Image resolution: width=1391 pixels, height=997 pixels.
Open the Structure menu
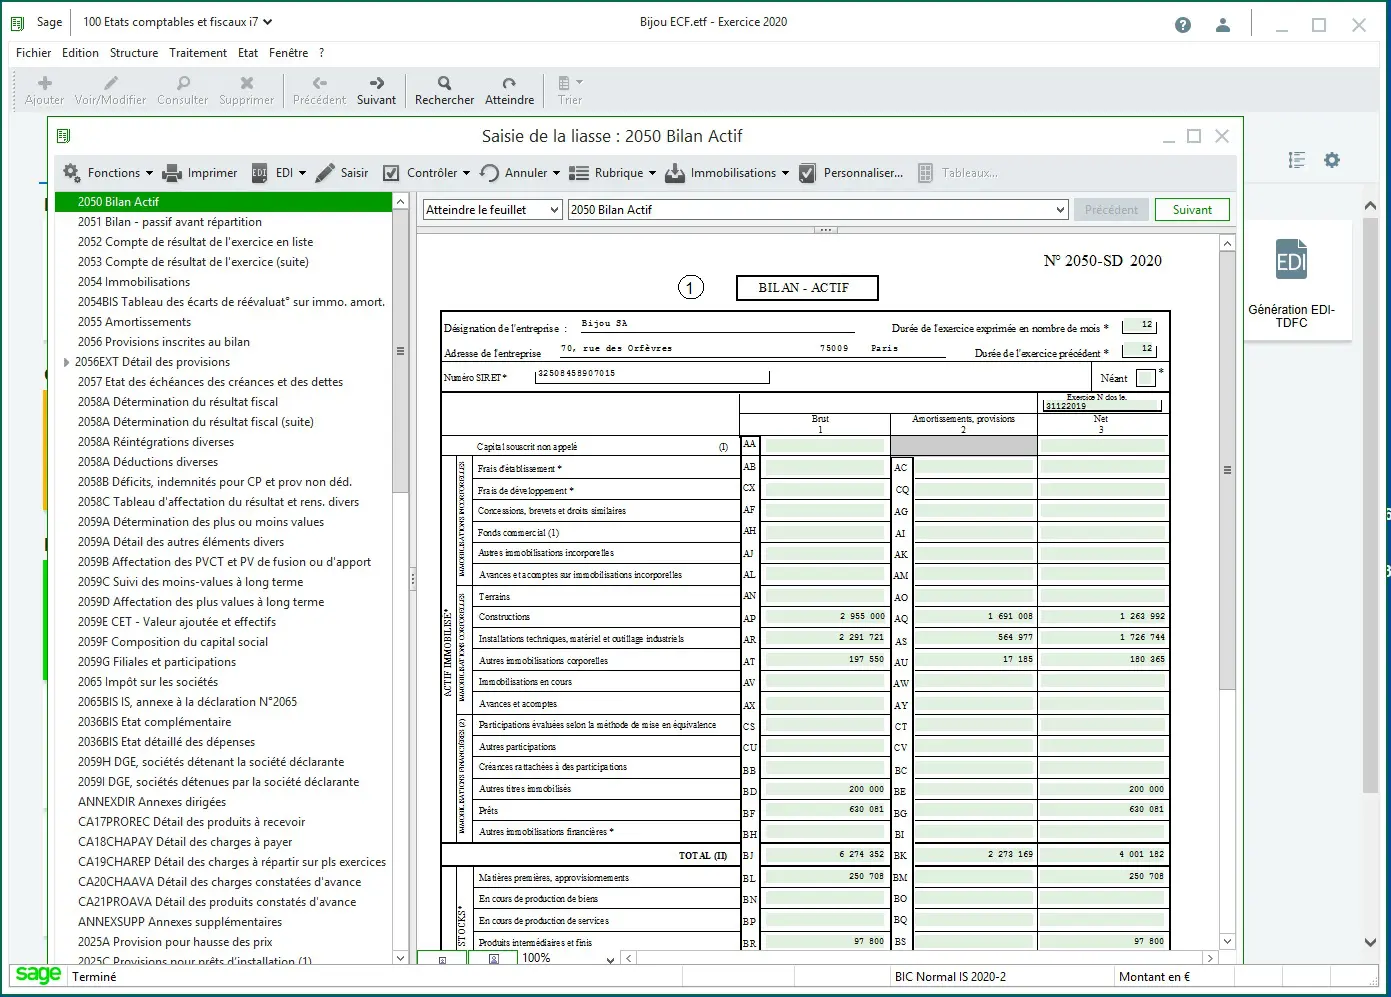[x=133, y=53]
